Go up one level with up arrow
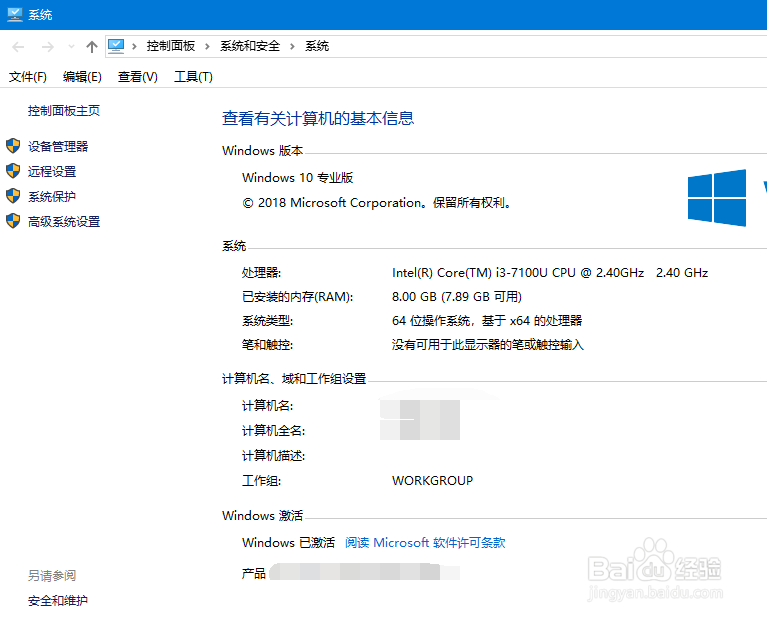 click(x=91, y=47)
